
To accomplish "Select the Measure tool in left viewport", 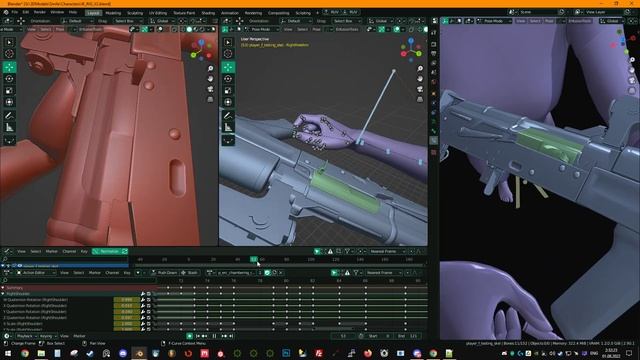I will (9, 128).
